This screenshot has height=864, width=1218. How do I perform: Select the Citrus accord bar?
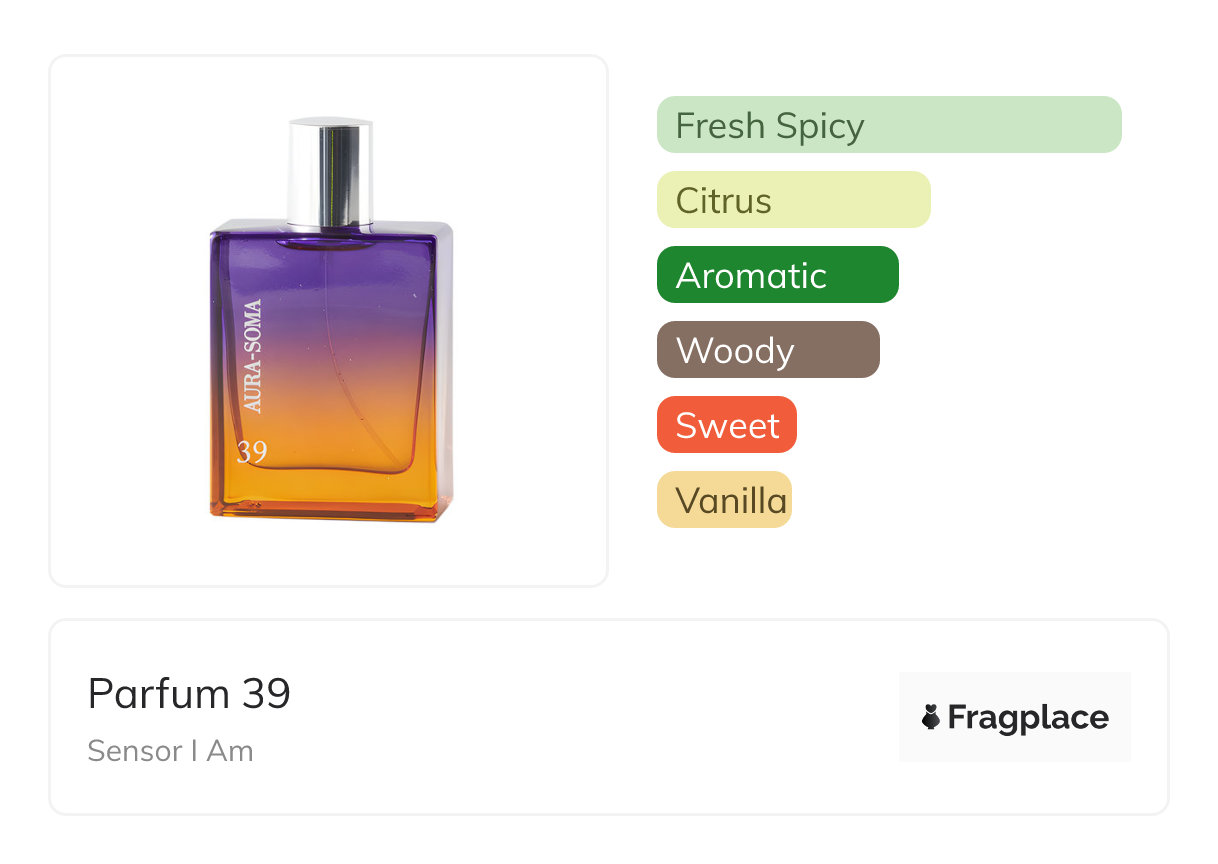[x=794, y=200]
